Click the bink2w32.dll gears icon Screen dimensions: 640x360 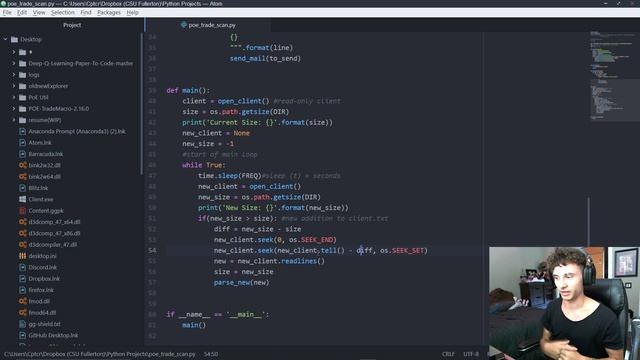[22, 165]
